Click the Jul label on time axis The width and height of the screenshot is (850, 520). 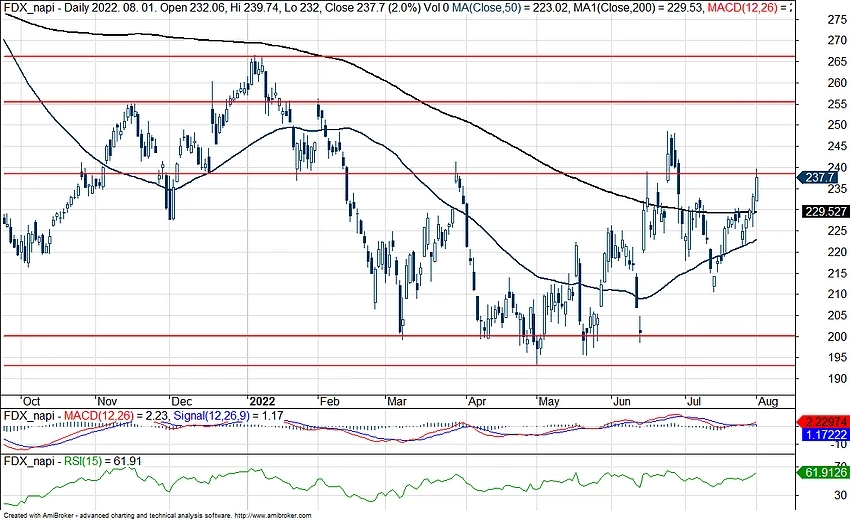coord(693,401)
